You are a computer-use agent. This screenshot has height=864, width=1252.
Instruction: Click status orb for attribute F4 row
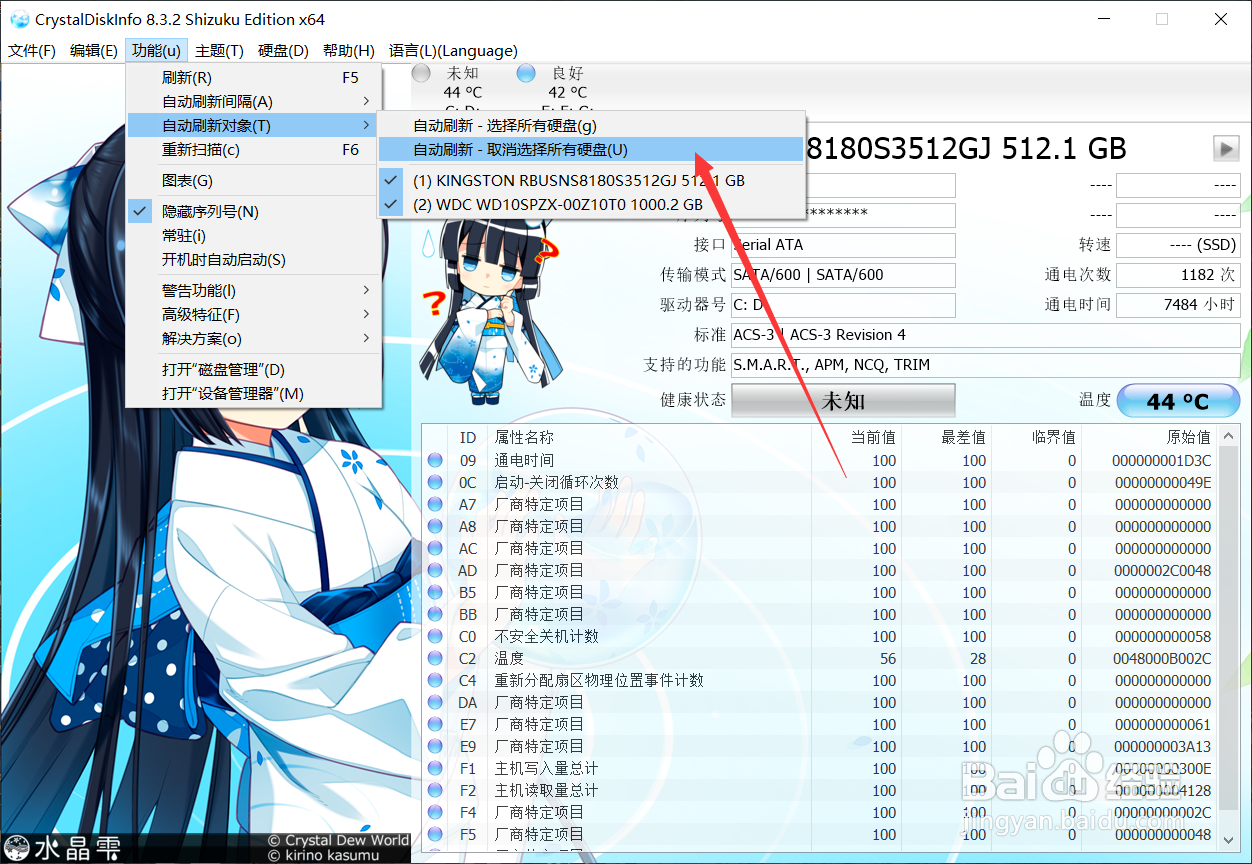(435, 813)
